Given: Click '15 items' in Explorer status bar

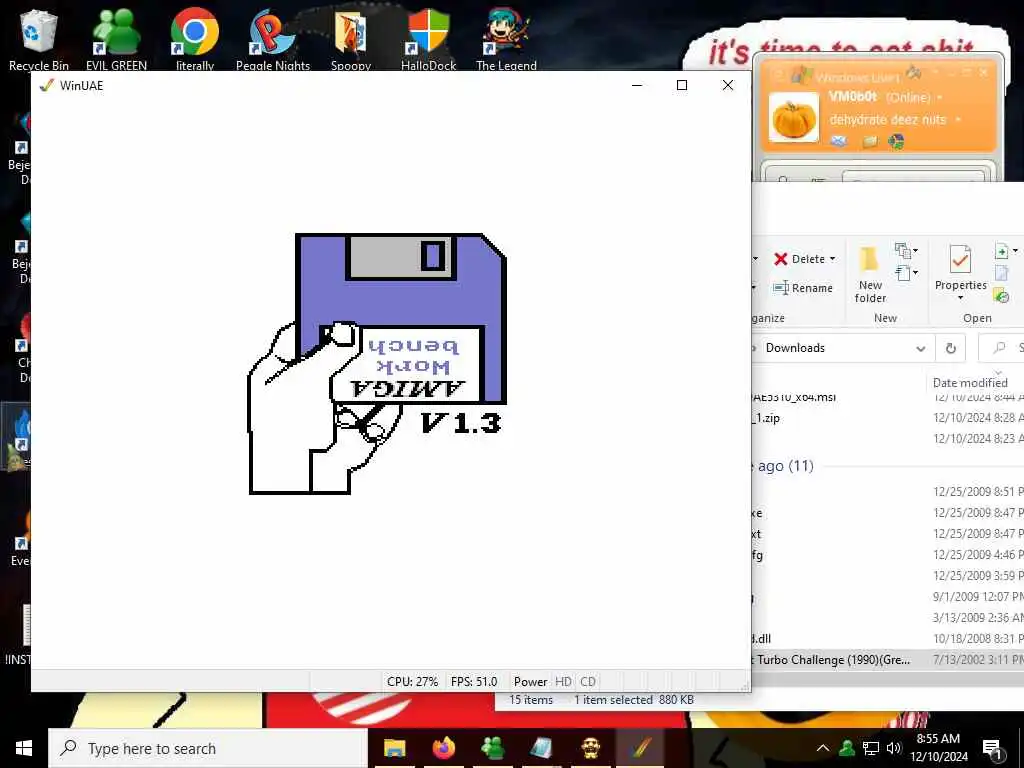Looking at the screenshot, I should (531, 700).
